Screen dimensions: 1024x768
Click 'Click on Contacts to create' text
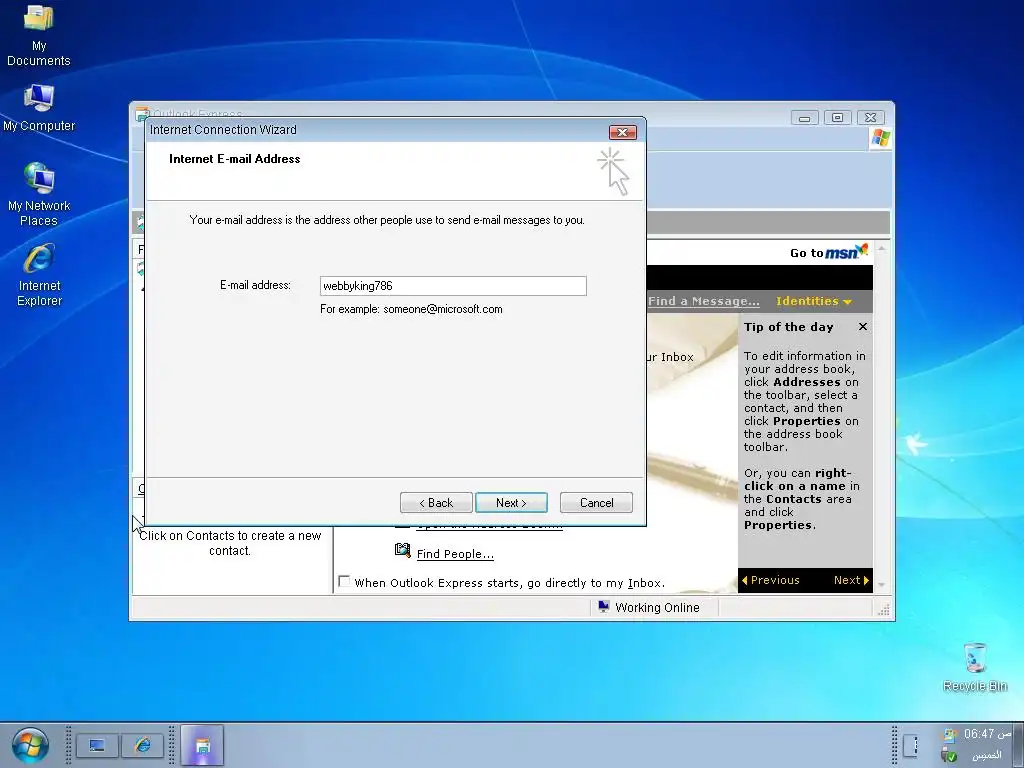pos(229,543)
